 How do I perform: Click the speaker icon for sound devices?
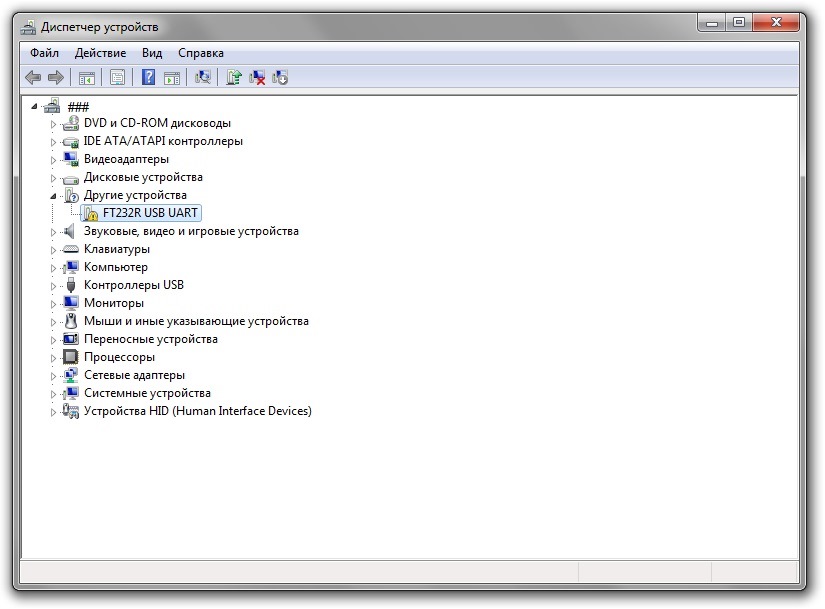pyautogui.click(x=68, y=231)
